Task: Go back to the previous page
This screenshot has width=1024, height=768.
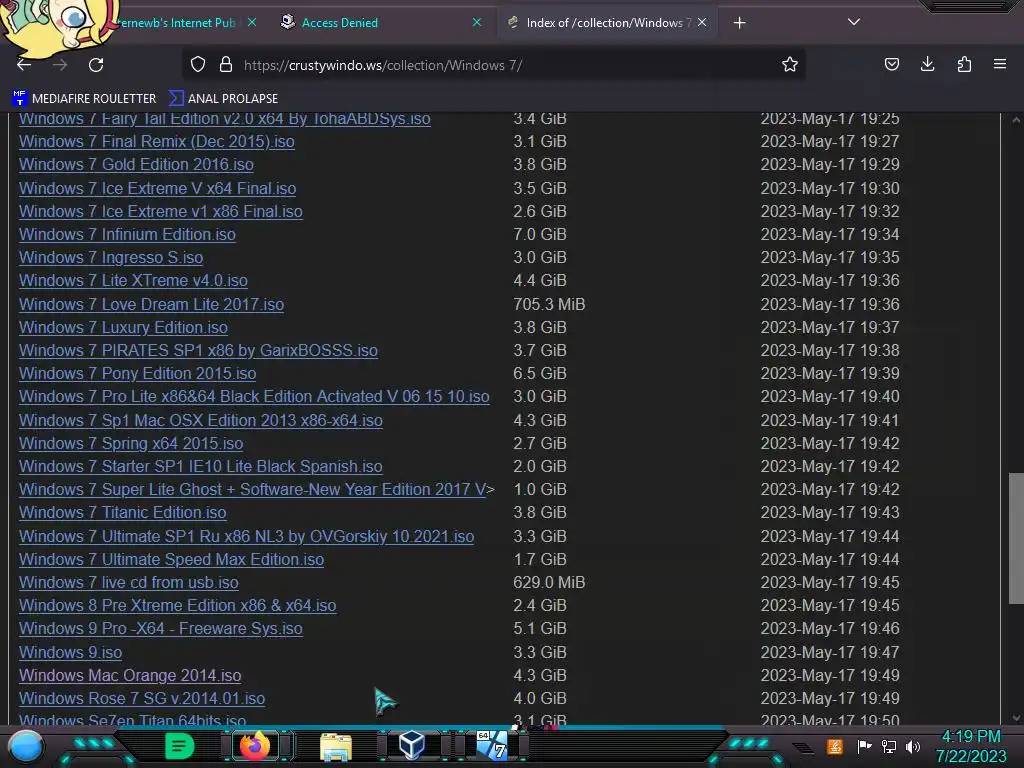Action: (x=24, y=65)
